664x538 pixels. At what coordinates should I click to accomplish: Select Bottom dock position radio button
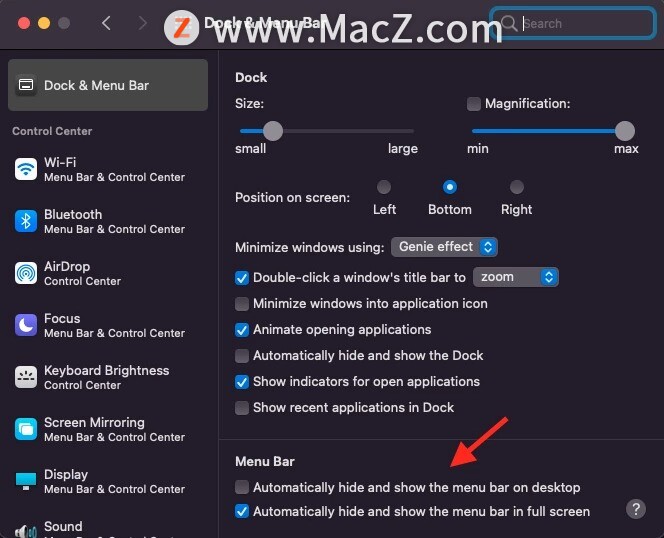pos(450,187)
